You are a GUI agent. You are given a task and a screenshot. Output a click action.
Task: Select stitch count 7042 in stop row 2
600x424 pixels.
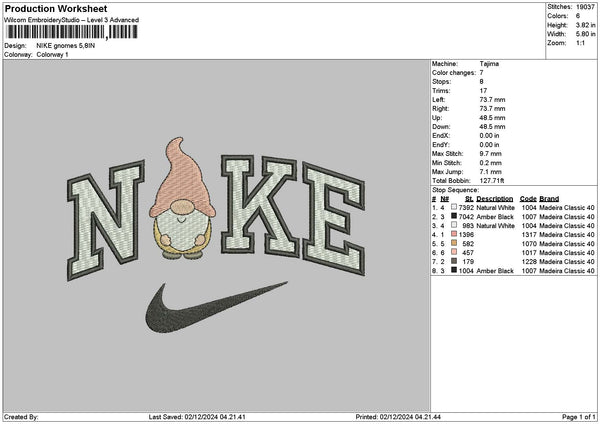click(466, 217)
